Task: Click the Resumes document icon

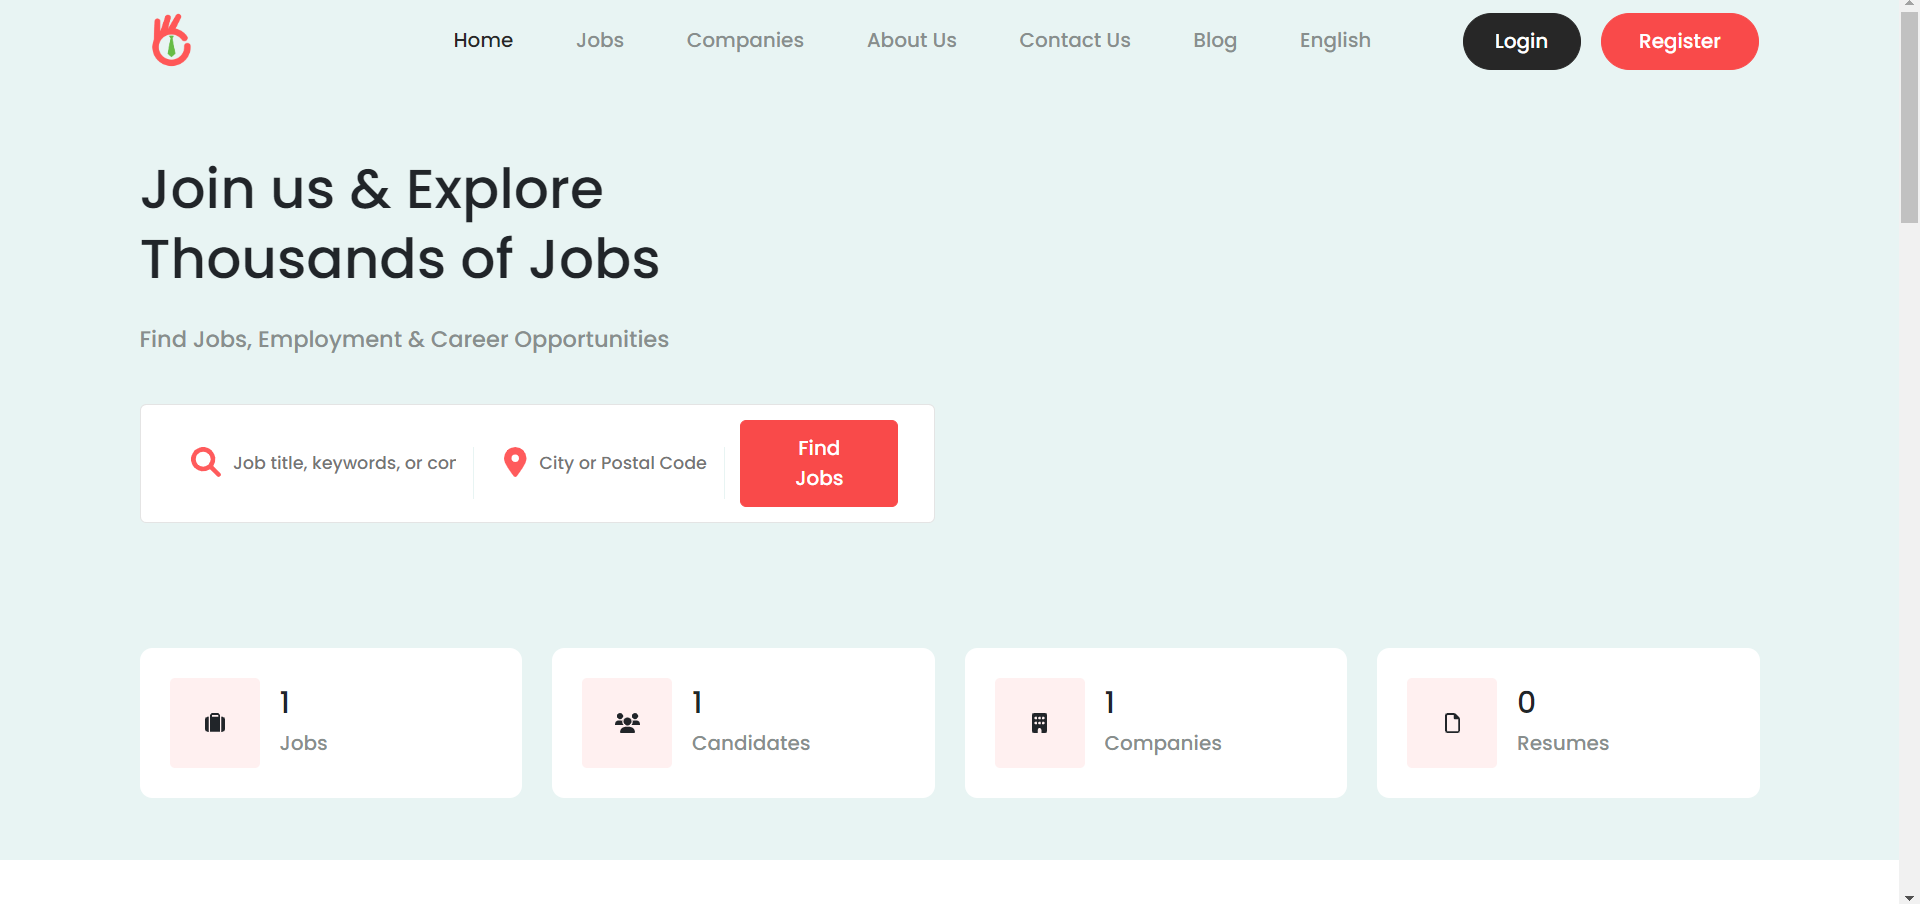Action: coord(1452,723)
